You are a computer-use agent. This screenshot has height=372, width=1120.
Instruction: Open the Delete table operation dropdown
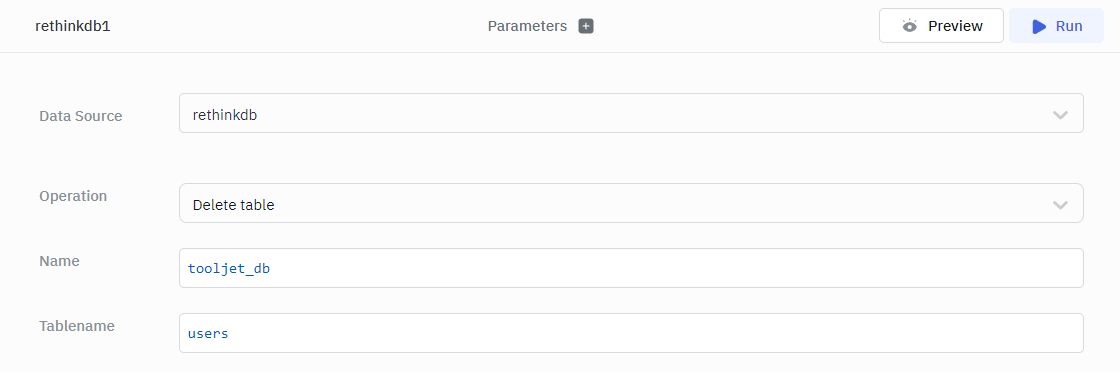click(631, 203)
